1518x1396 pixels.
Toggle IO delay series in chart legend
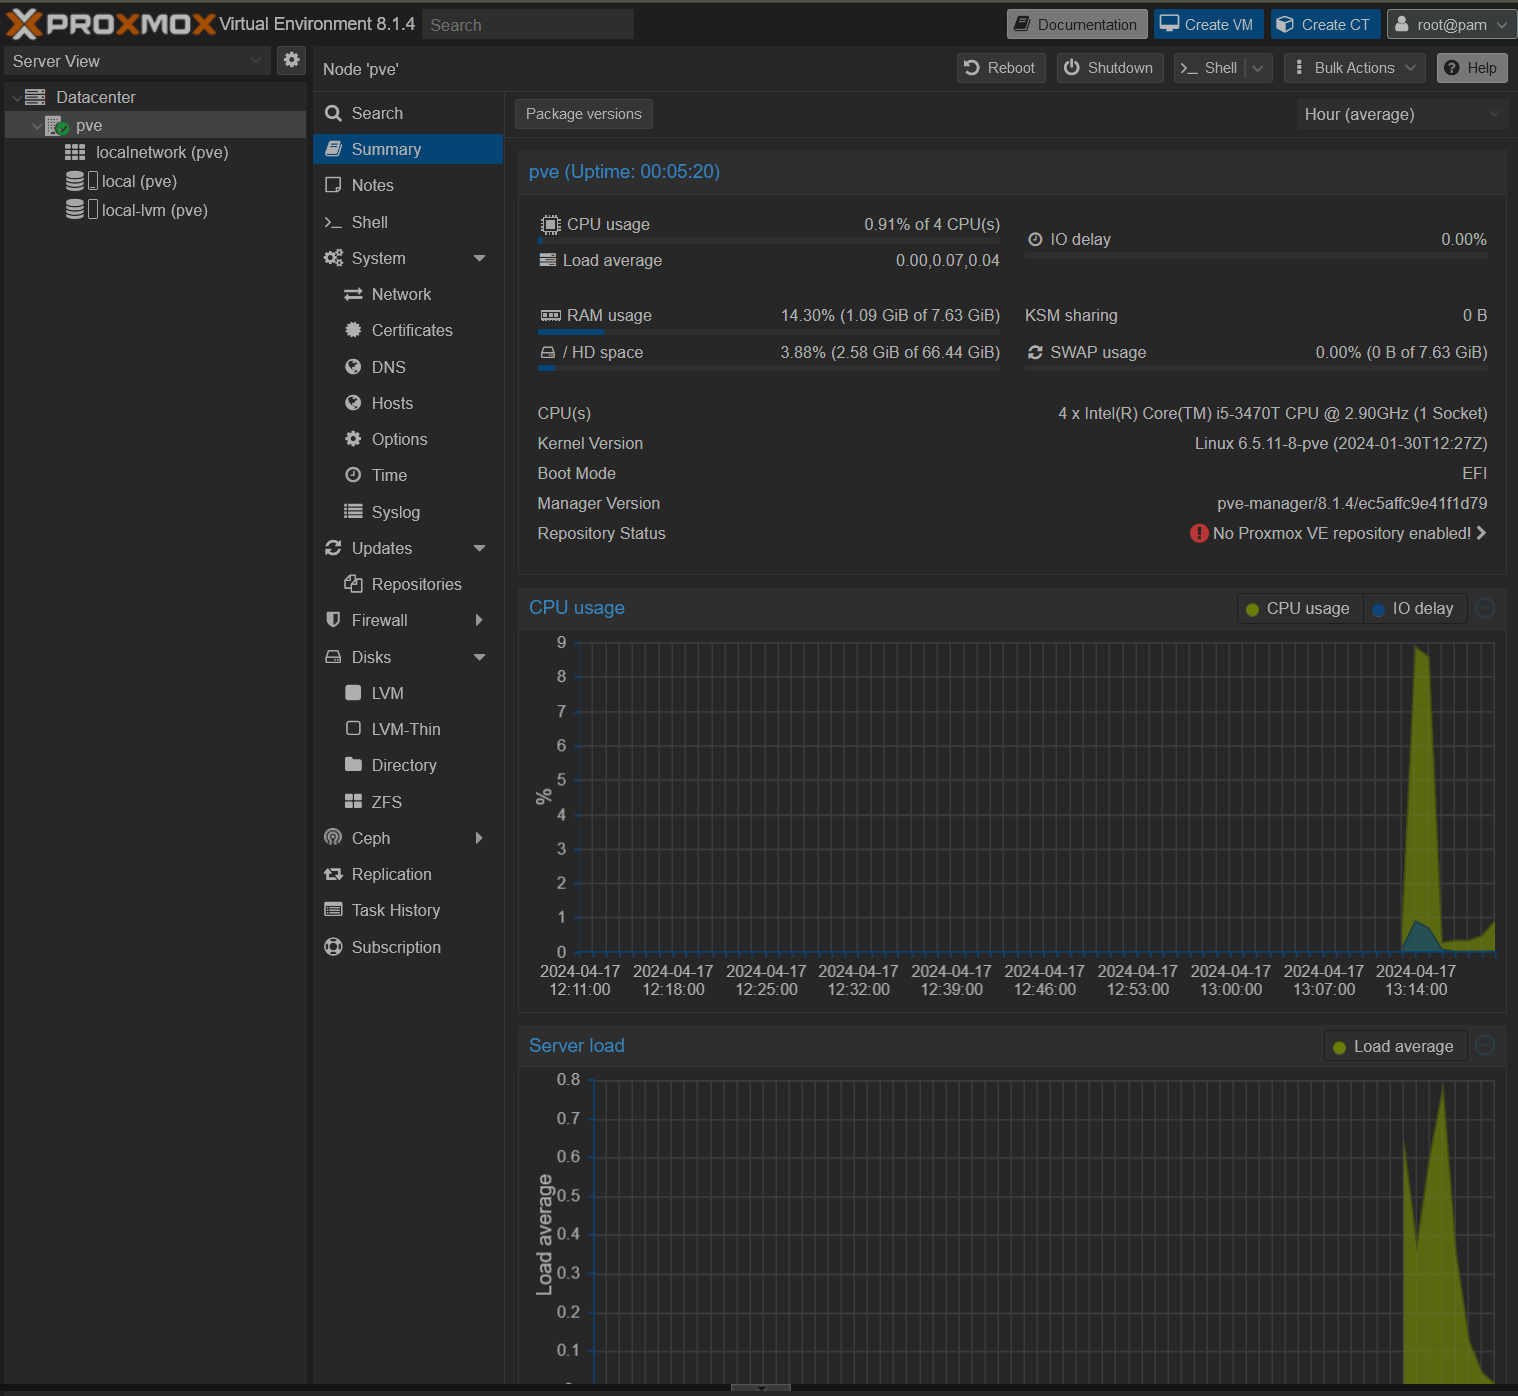pyautogui.click(x=1414, y=608)
